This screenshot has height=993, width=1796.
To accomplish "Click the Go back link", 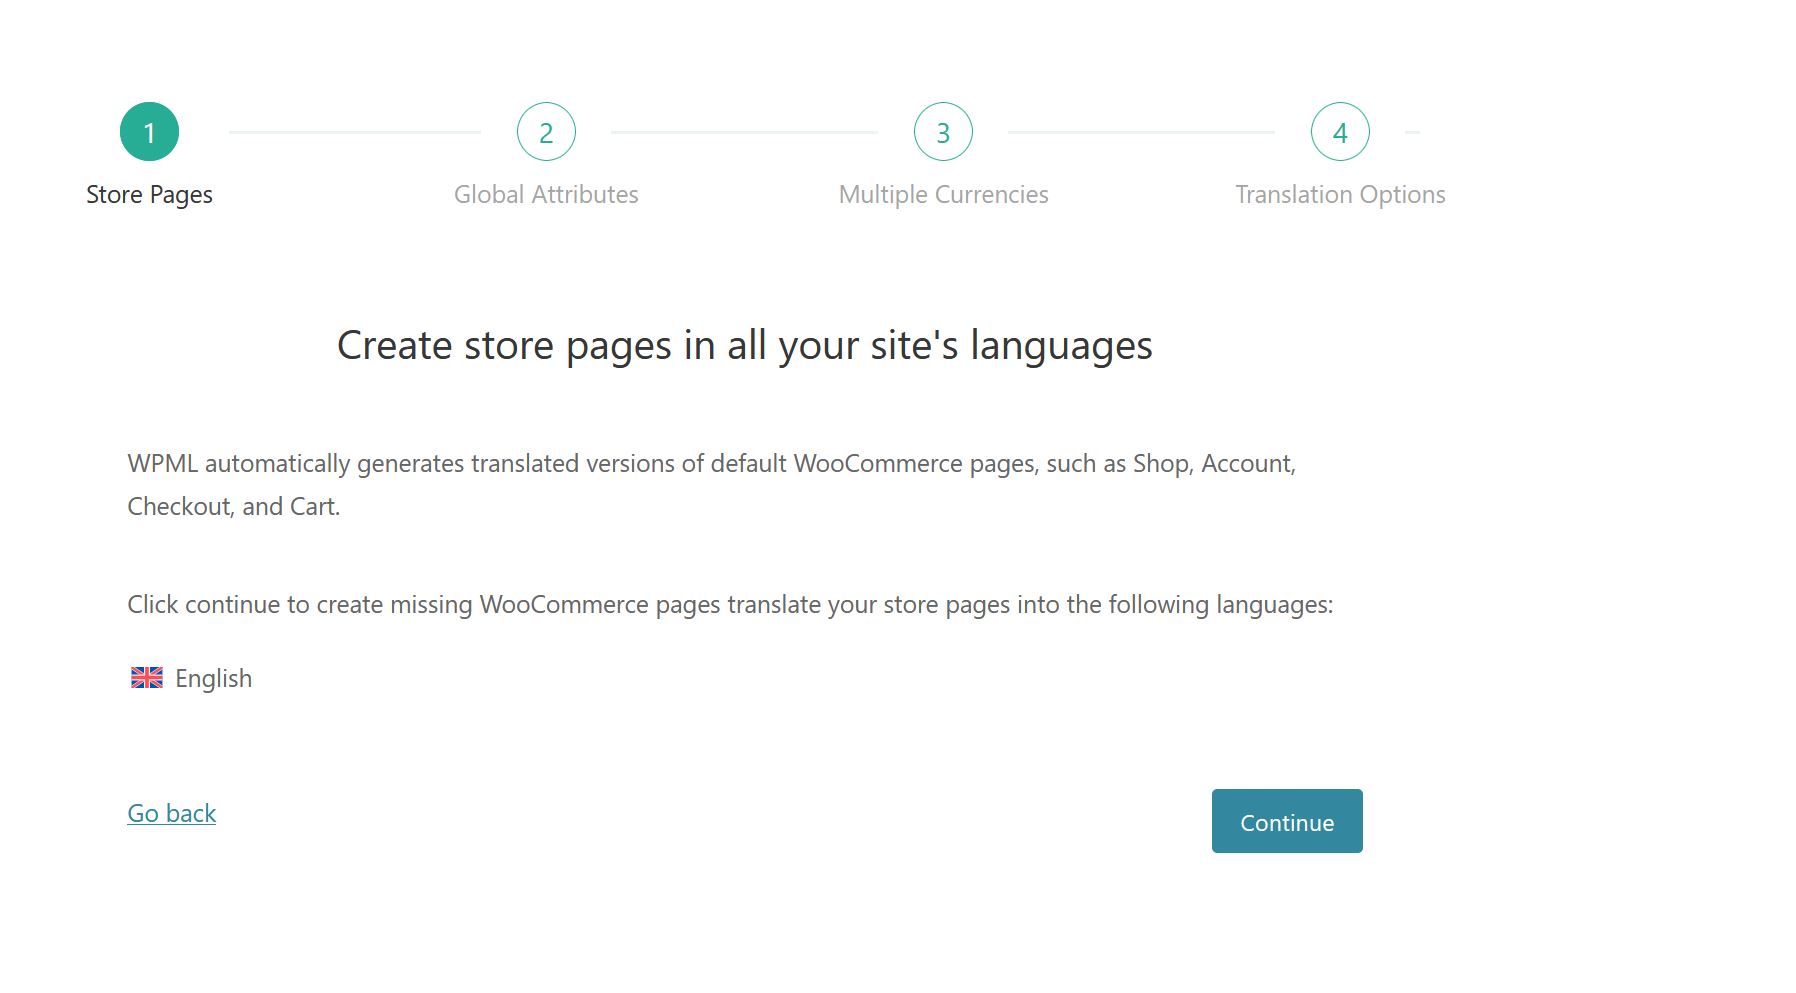I will (x=172, y=813).
